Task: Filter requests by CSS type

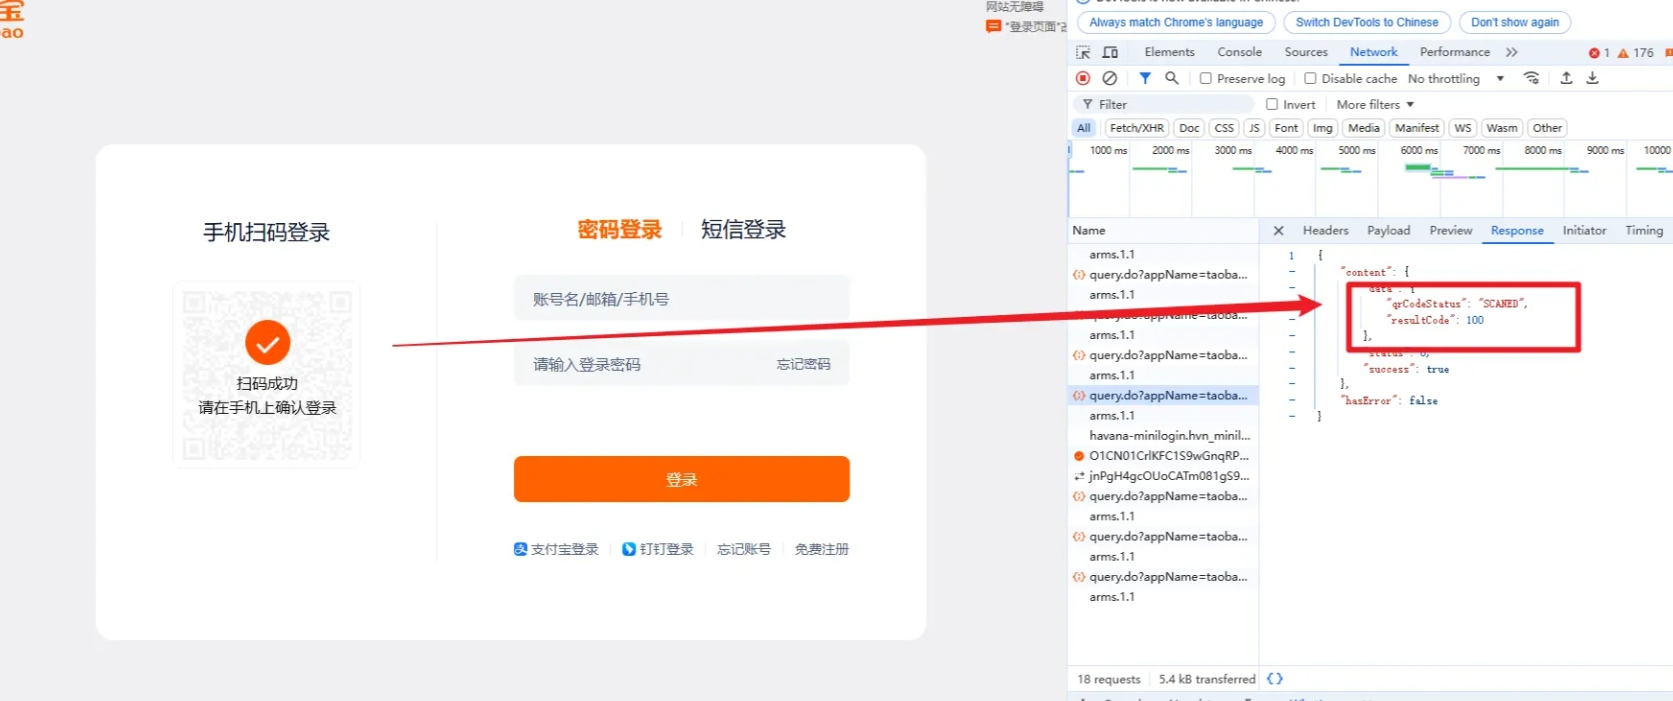Action: pos(1224,128)
